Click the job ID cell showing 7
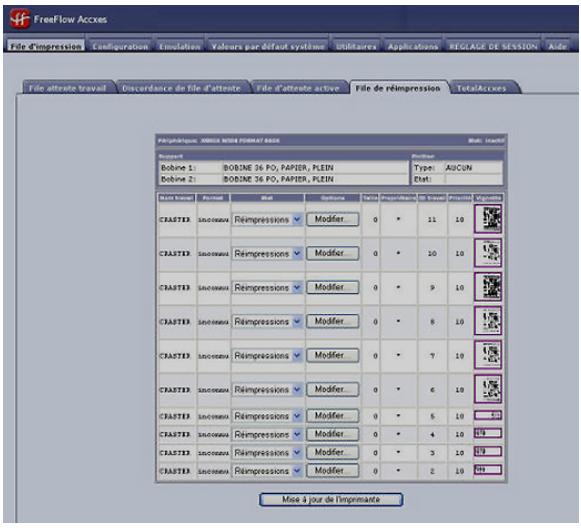581x528 pixels. click(x=432, y=356)
